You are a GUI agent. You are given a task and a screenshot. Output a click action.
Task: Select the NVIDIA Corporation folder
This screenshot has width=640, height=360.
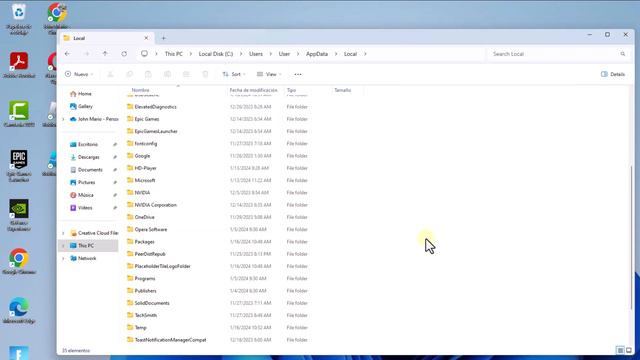click(156, 205)
